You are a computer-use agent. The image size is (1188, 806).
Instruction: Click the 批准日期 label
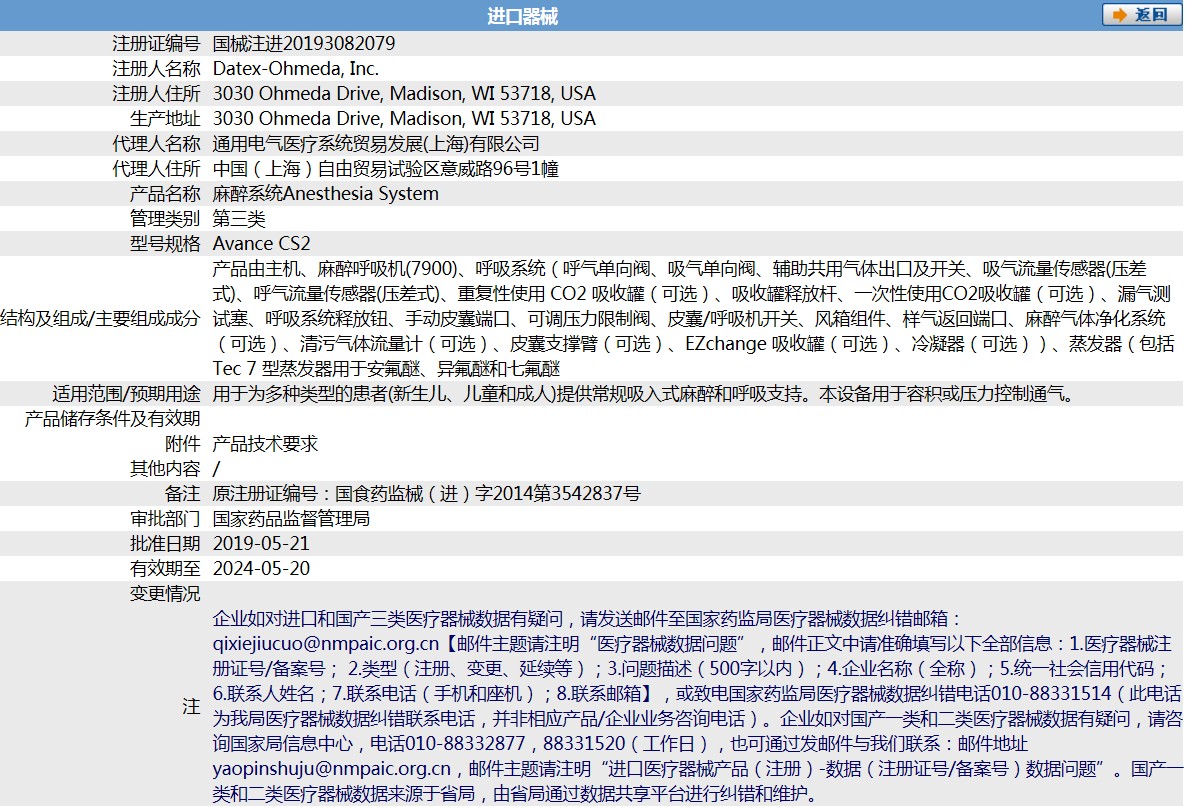pyautogui.click(x=165, y=543)
